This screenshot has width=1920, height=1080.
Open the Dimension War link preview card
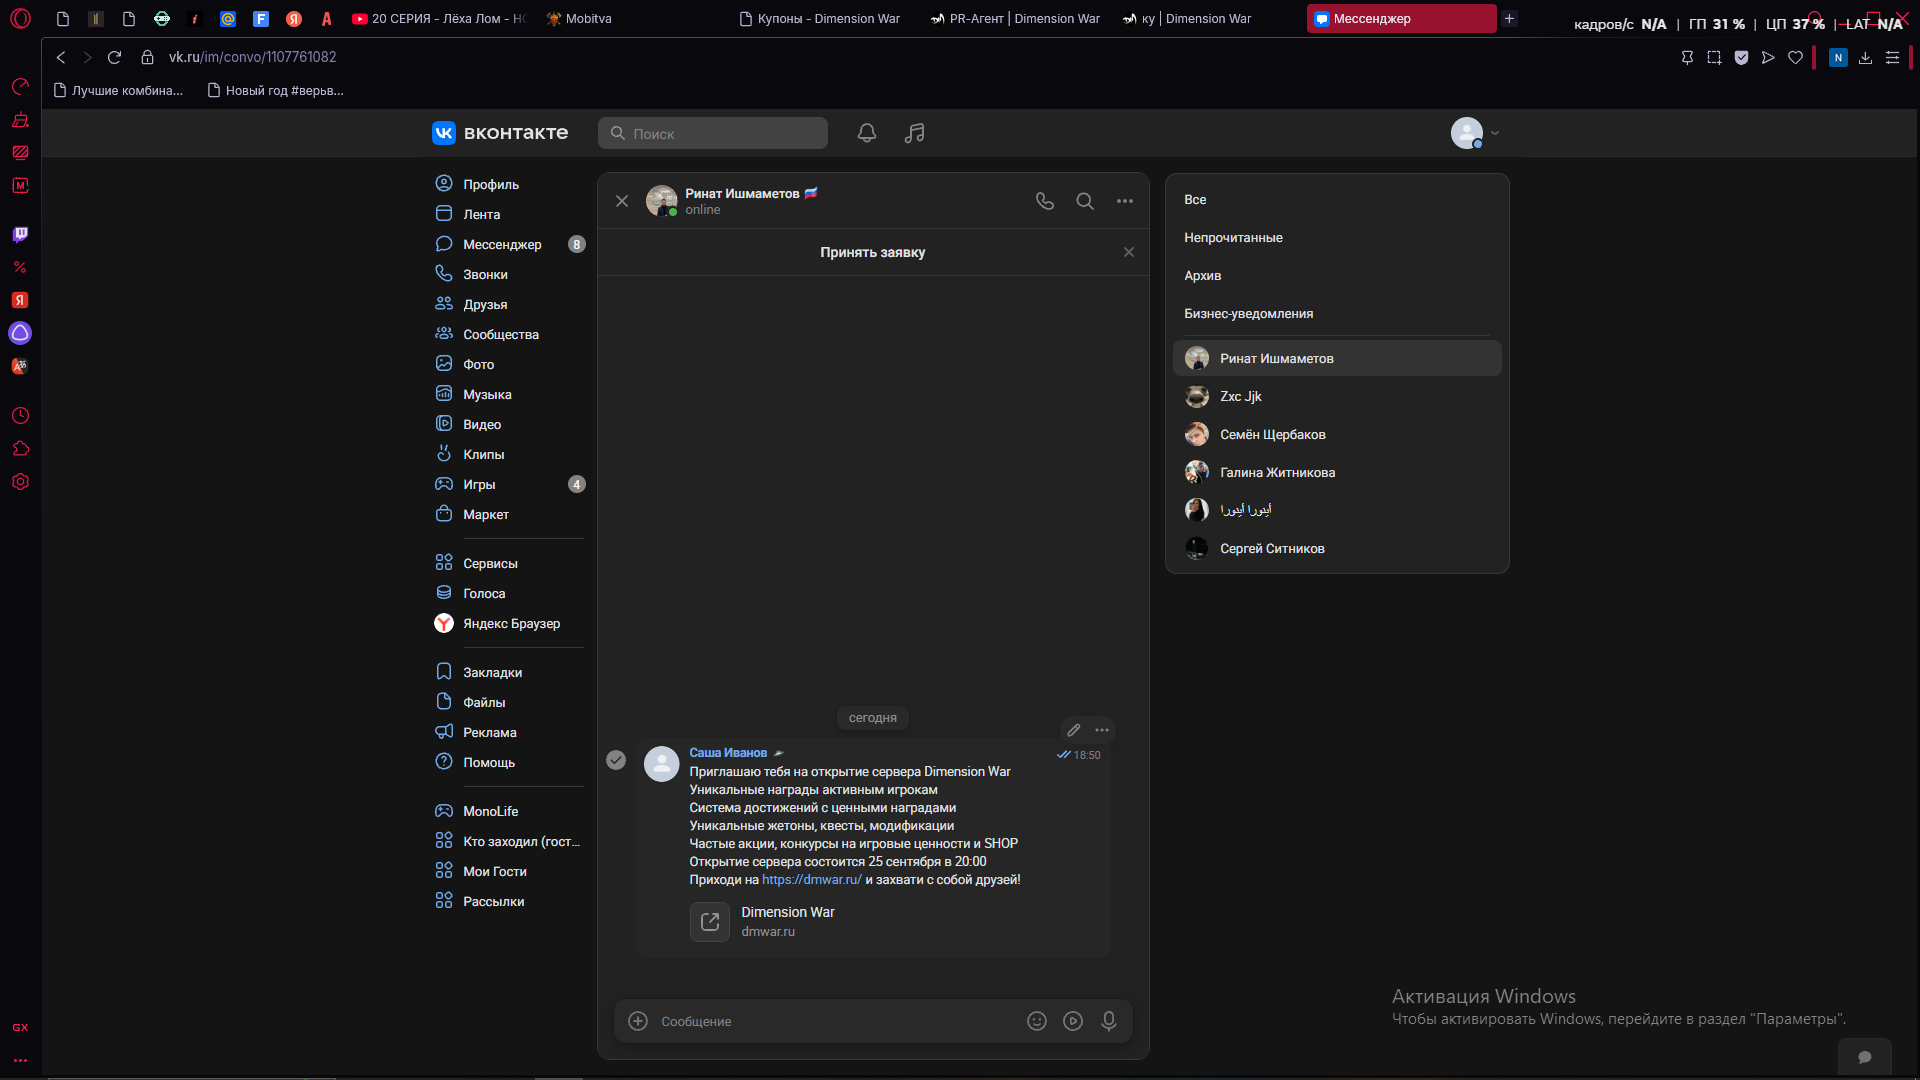[762, 921]
